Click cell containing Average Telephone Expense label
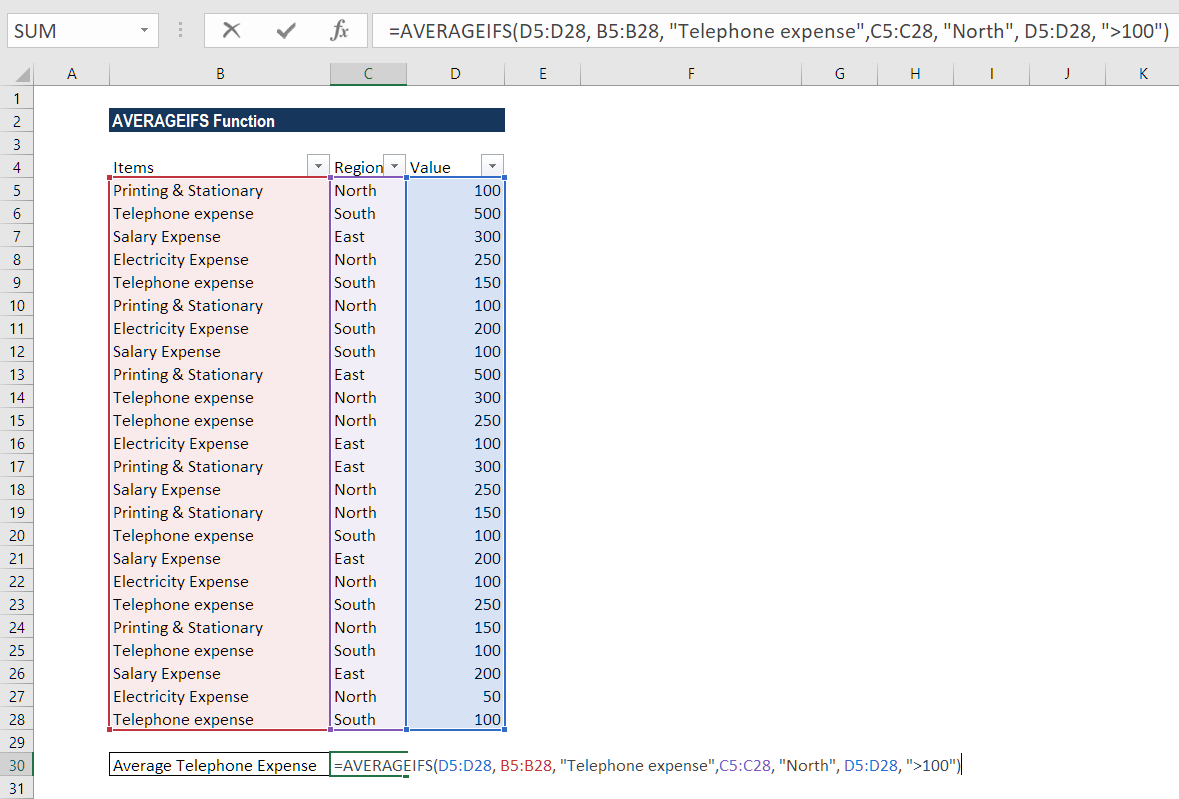This screenshot has height=799, width=1179. coord(219,764)
